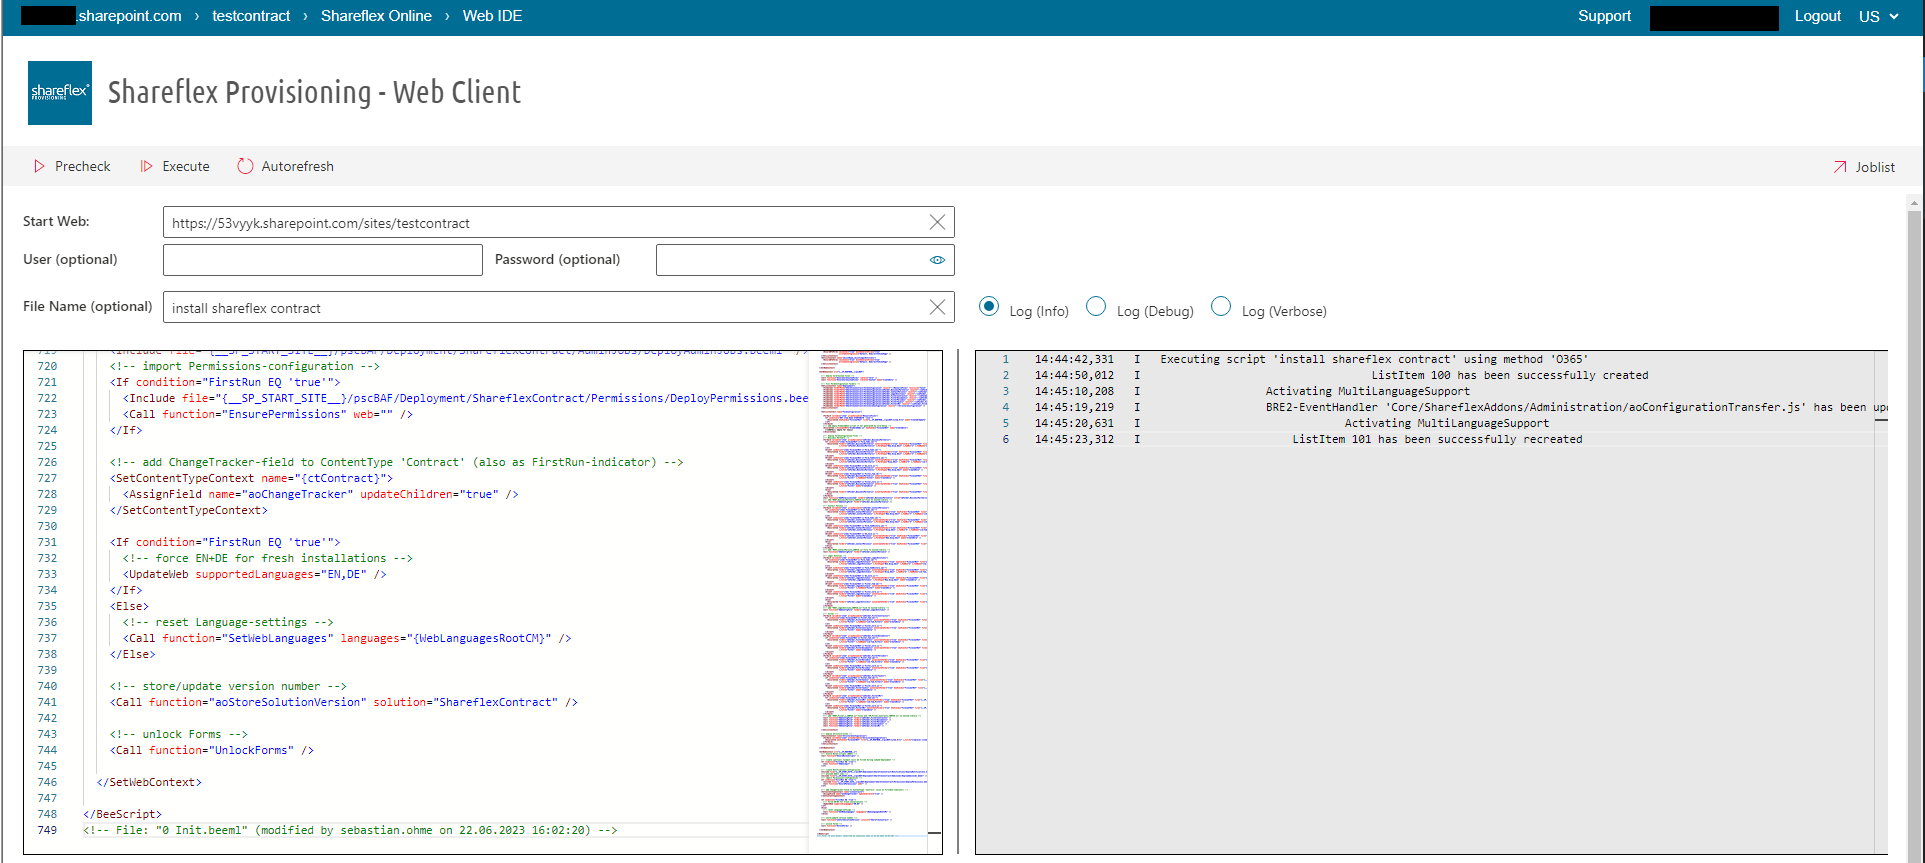Image resolution: width=1925 pixels, height=863 pixels.
Task: Show password with the eye icon
Action: 937,260
